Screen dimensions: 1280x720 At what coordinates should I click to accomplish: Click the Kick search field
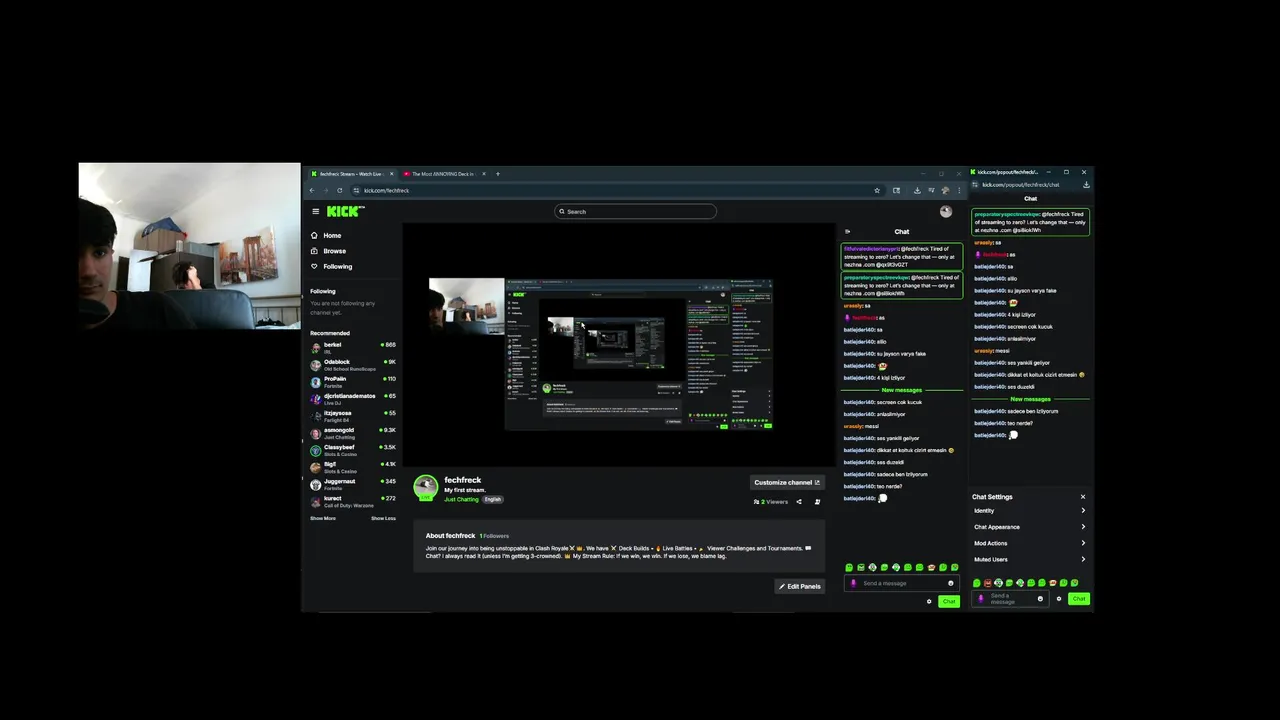[636, 211]
